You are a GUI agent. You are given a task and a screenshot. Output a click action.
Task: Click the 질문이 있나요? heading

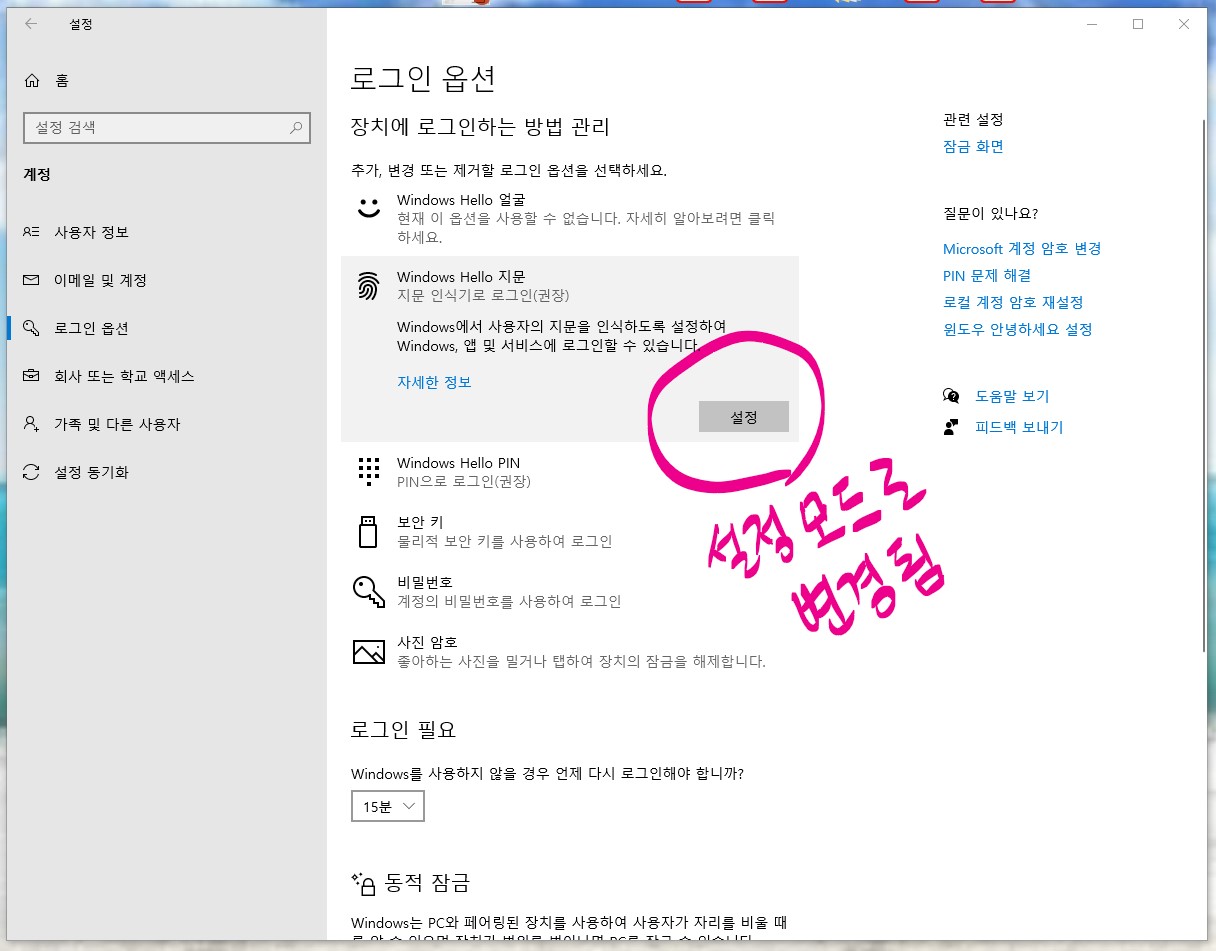991,213
